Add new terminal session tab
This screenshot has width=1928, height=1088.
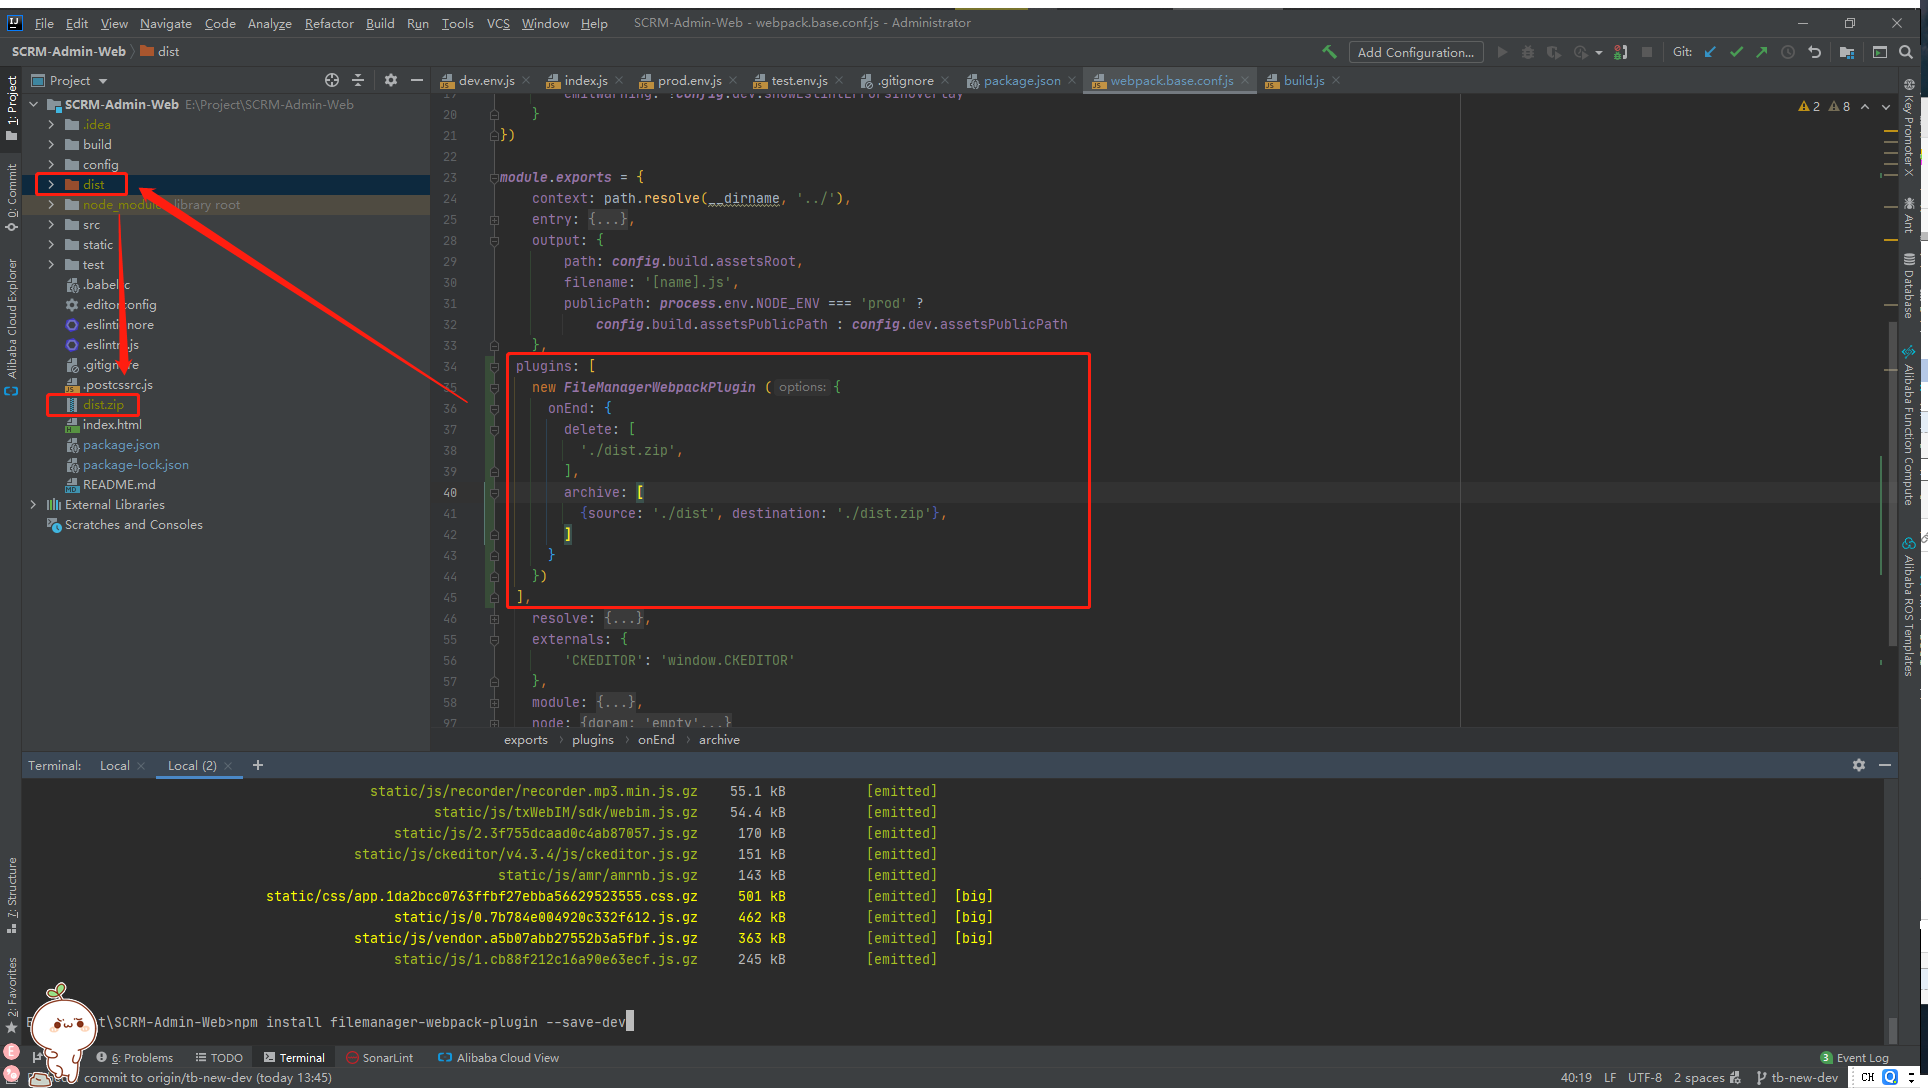tap(258, 765)
